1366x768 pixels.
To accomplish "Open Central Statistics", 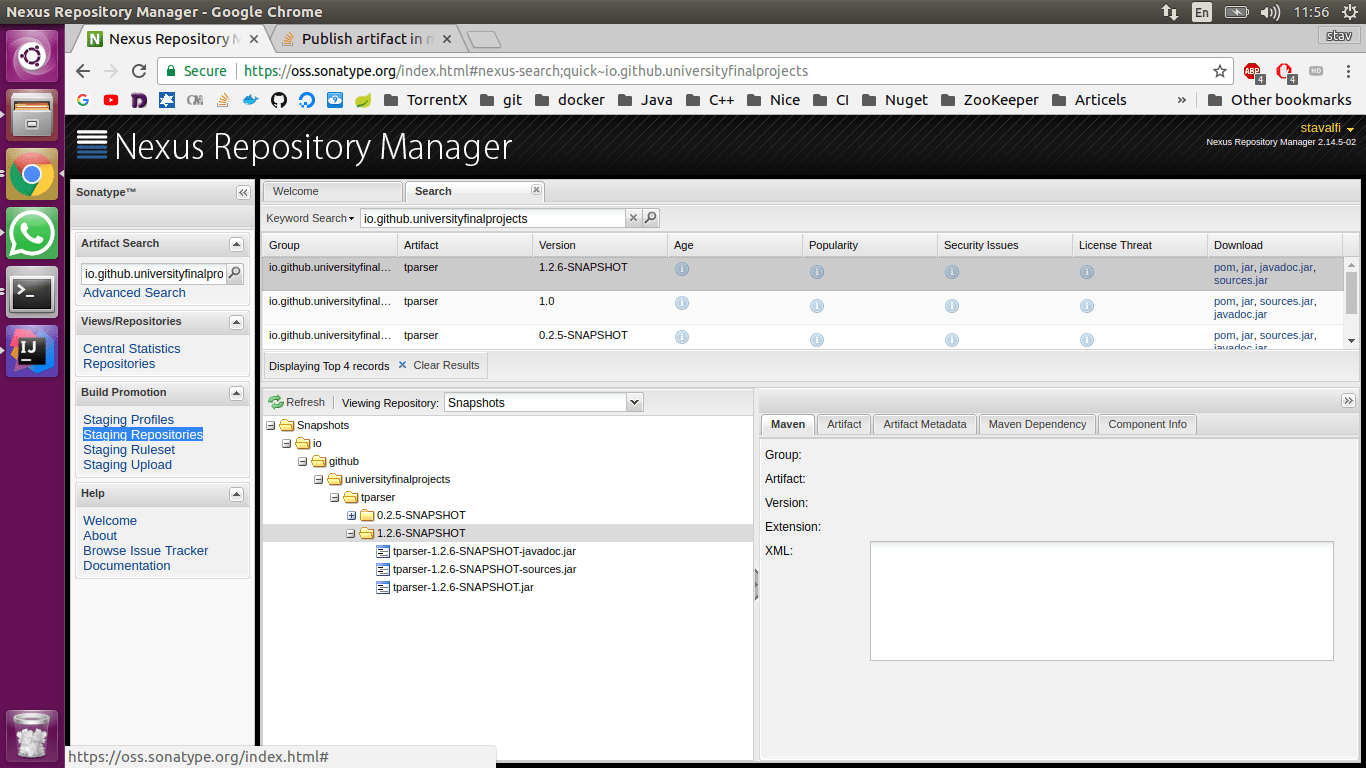I will coord(132,349).
